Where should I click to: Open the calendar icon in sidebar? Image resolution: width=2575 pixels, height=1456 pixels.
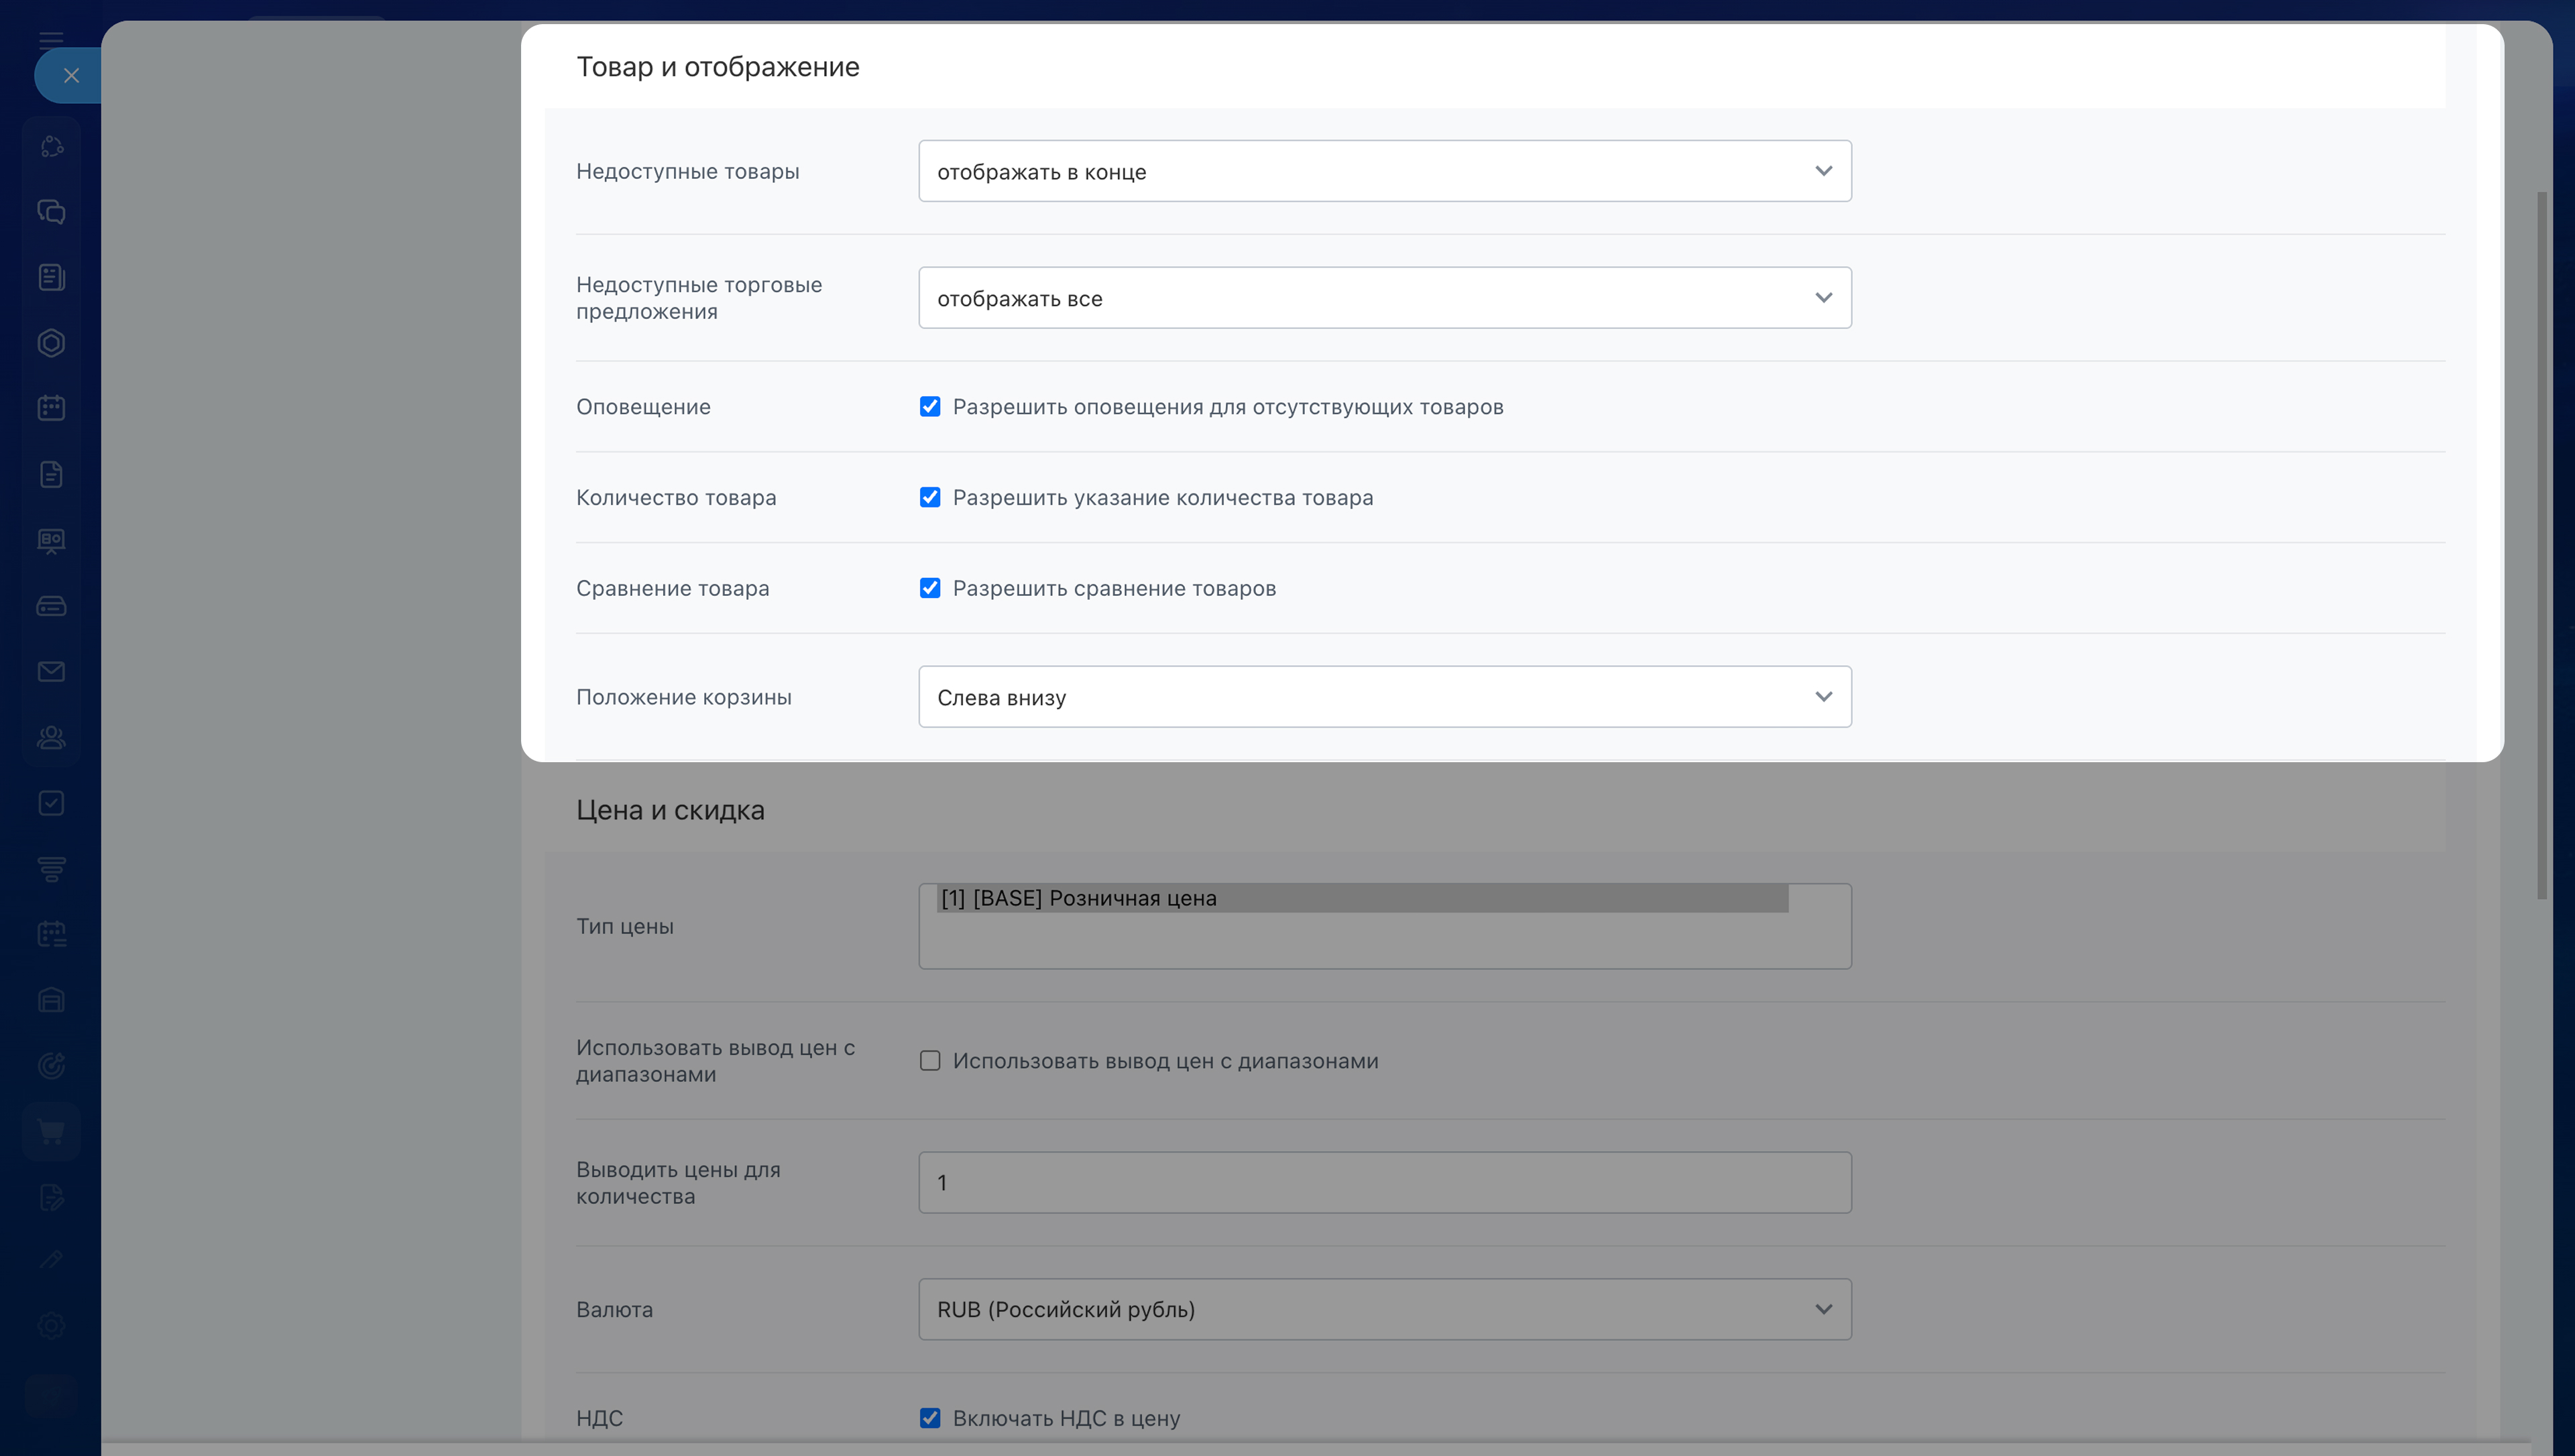tap(51, 408)
